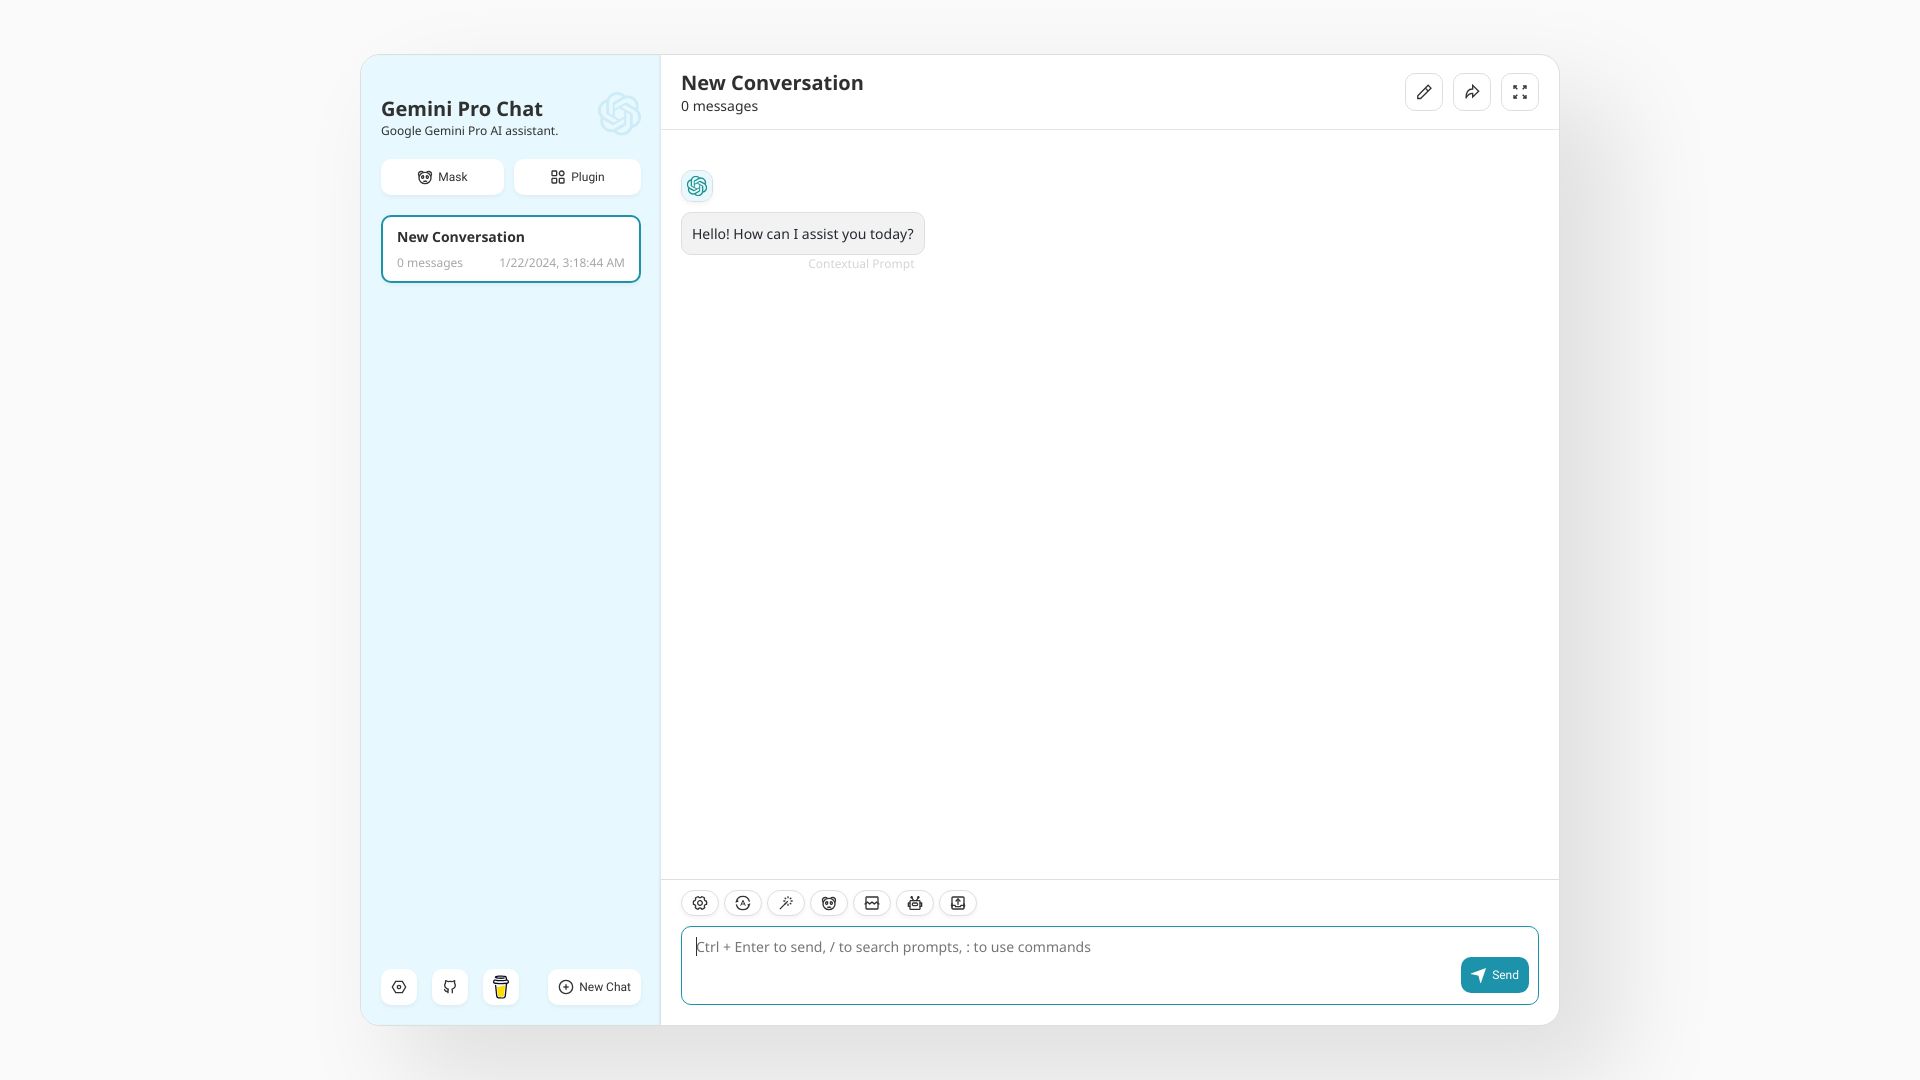Screen dimensions: 1920x1080
Task: Click the emoji/reactions toolbar icon
Action: (828, 902)
